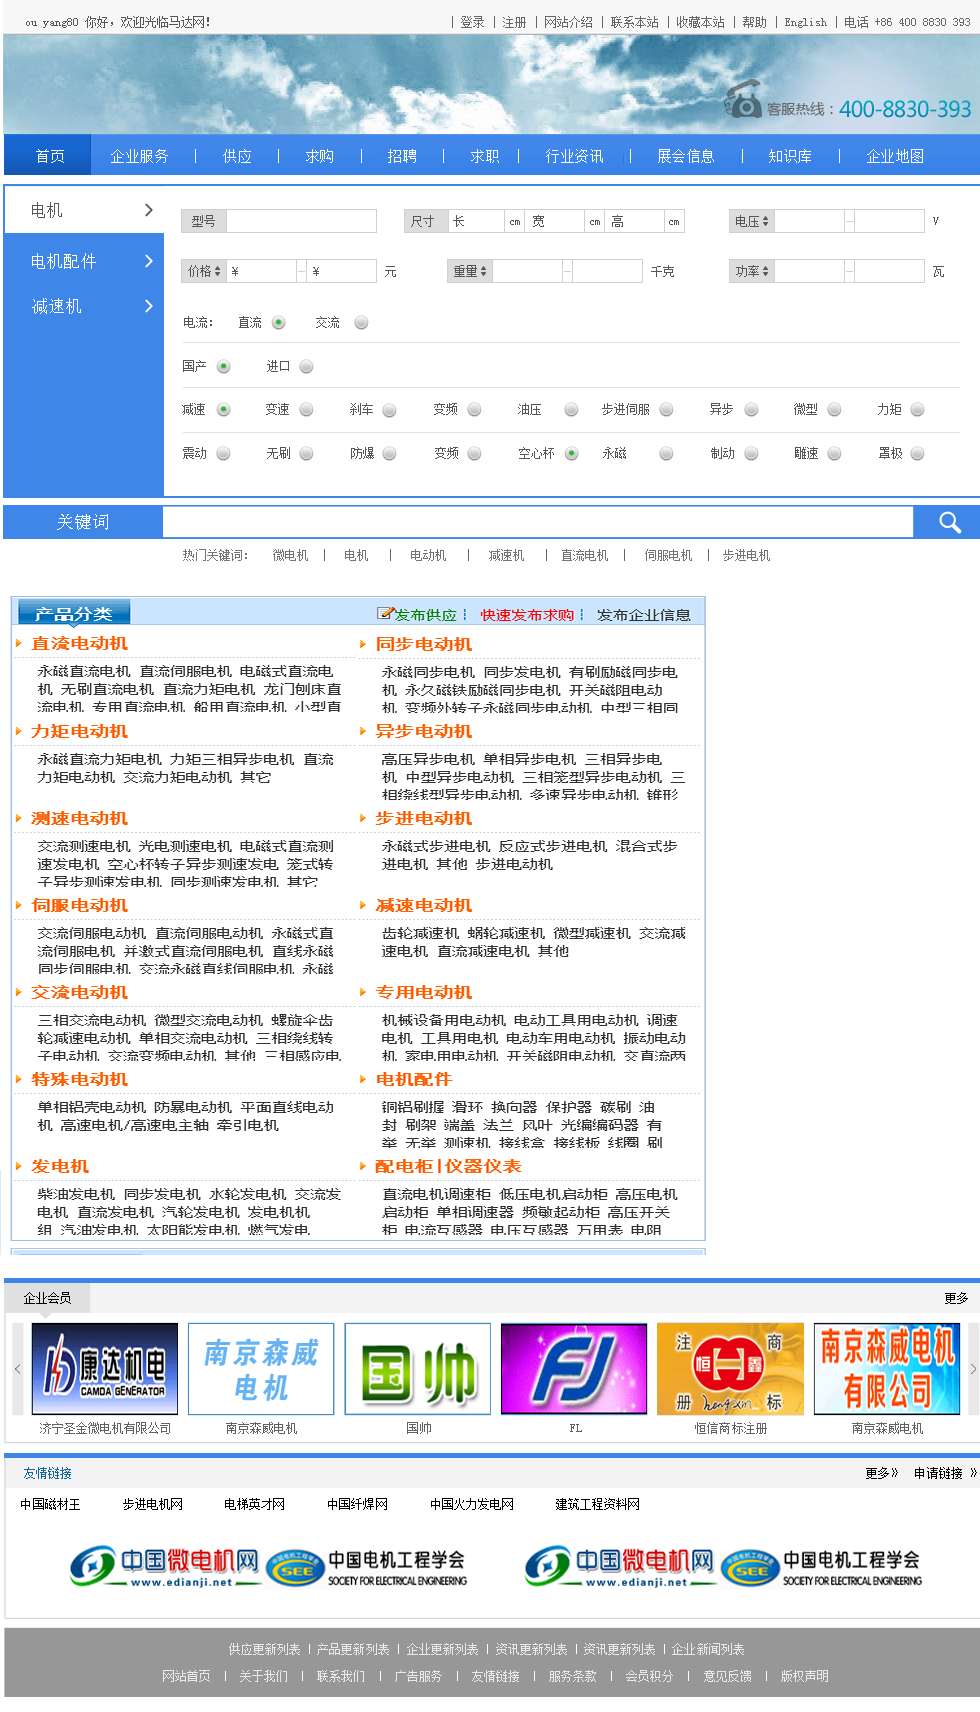Select the 防爆 radio option
The height and width of the screenshot is (1712, 980).
pos(389,453)
